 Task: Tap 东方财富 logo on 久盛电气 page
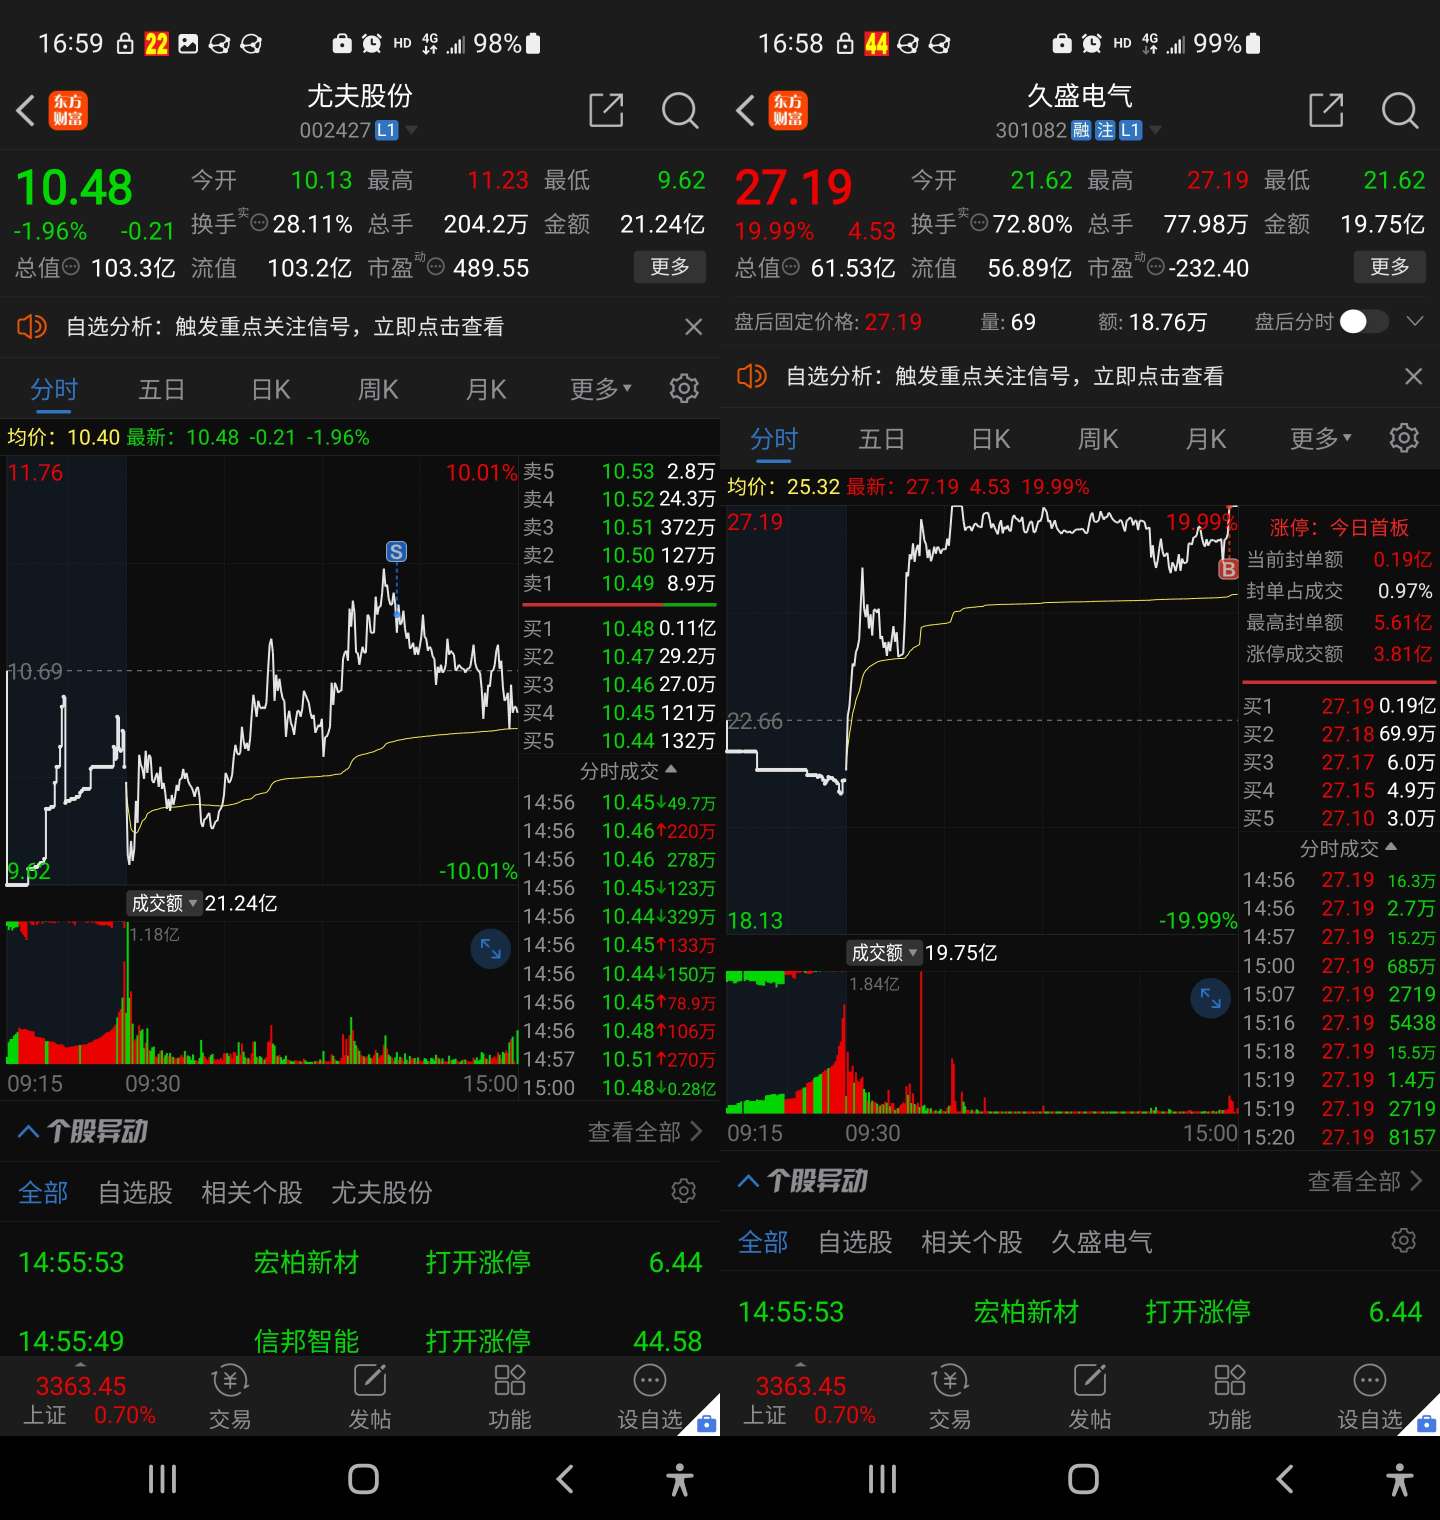(x=788, y=110)
